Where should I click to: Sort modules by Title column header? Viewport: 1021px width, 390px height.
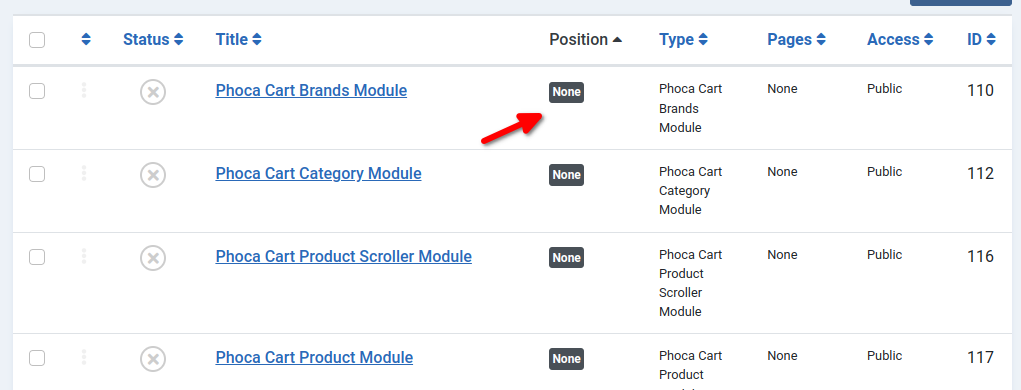click(x=238, y=40)
